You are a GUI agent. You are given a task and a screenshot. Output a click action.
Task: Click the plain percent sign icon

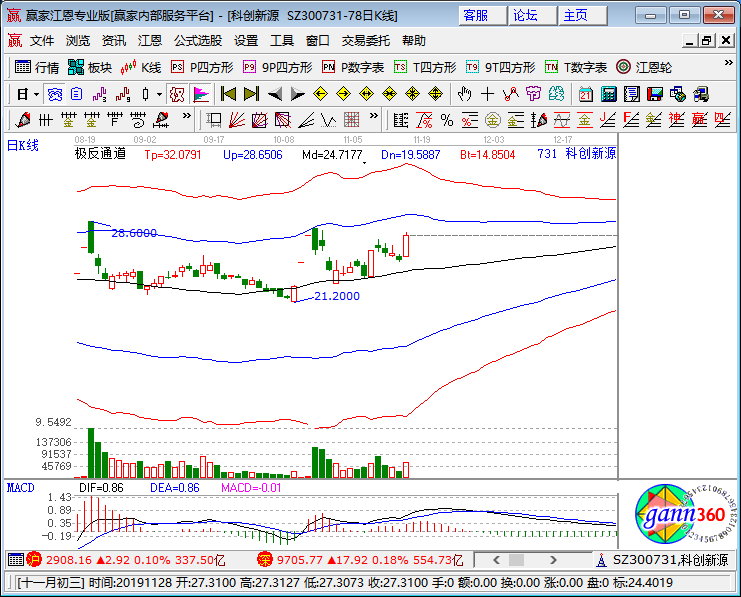pyautogui.click(x=447, y=120)
